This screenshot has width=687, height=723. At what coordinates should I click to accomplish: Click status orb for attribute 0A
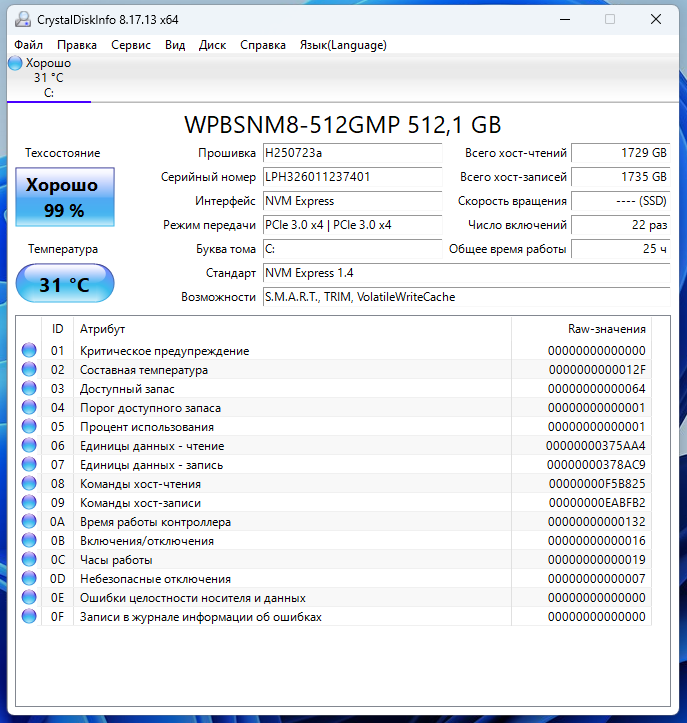(29, 521)
